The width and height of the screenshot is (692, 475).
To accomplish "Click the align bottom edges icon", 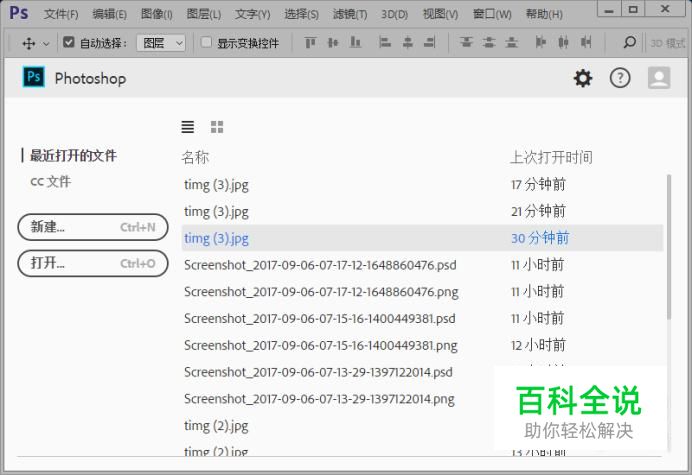I will 355,42.
